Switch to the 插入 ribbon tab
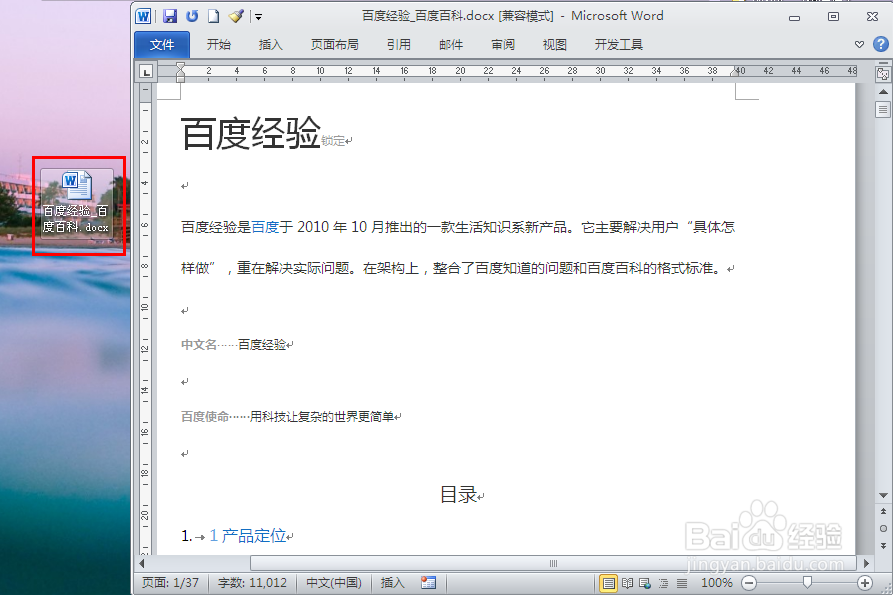The height and width of the screenshot is (595, 893). pos(271,44)
